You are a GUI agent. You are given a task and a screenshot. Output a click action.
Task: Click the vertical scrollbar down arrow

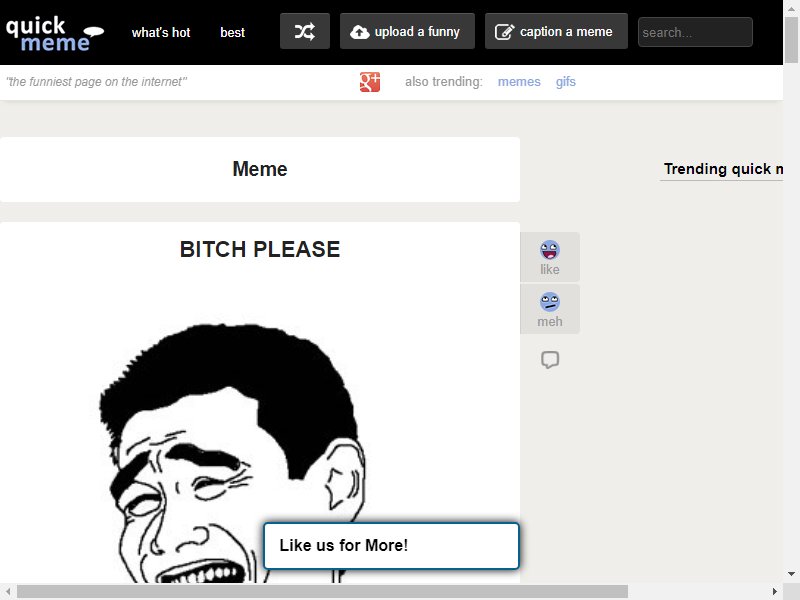point(791,575)
